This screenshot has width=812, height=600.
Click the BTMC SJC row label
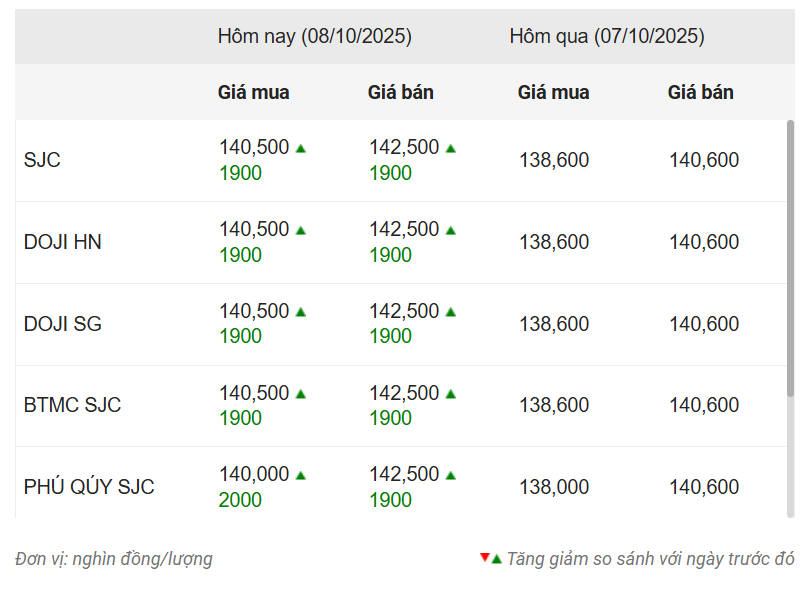point(72,405)
